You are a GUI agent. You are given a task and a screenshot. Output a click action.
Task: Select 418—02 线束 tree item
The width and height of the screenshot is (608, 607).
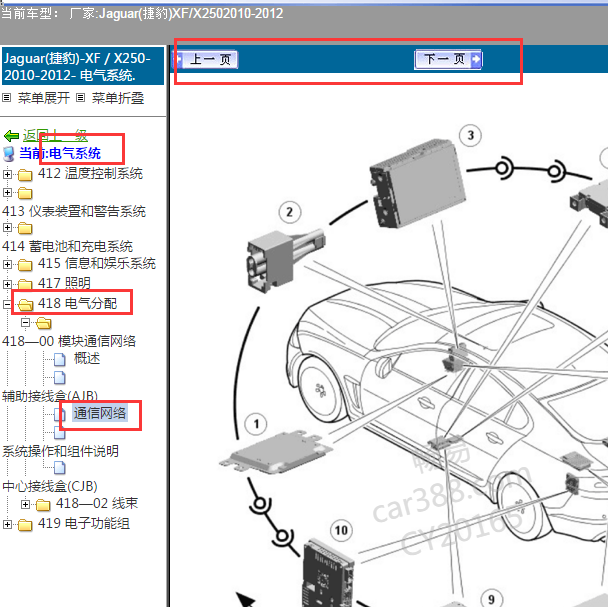coord(97,503)
